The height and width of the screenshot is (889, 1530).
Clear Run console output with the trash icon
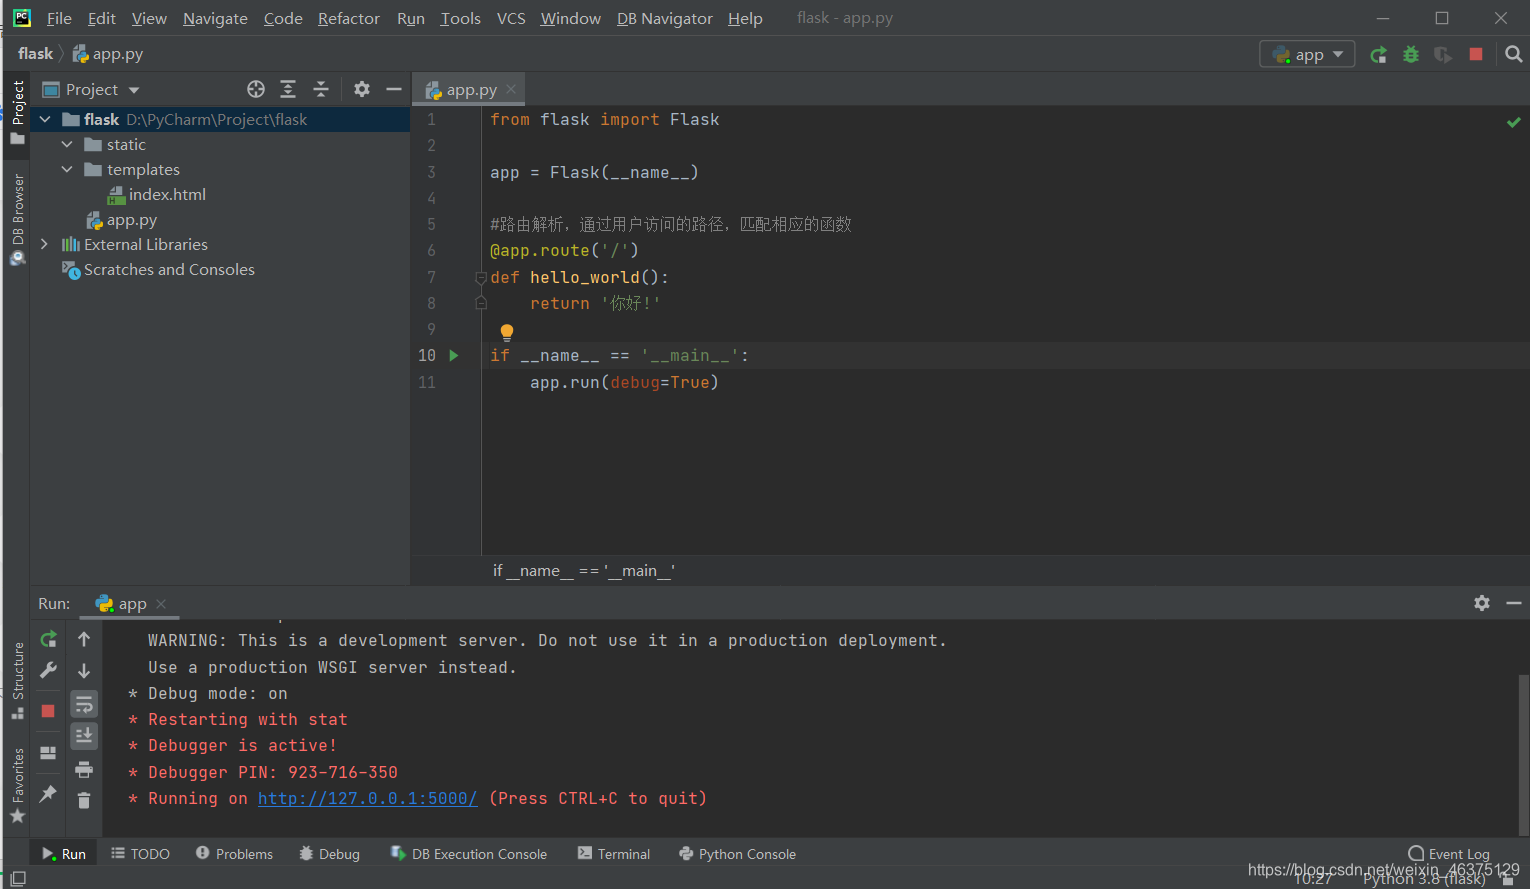84,800
